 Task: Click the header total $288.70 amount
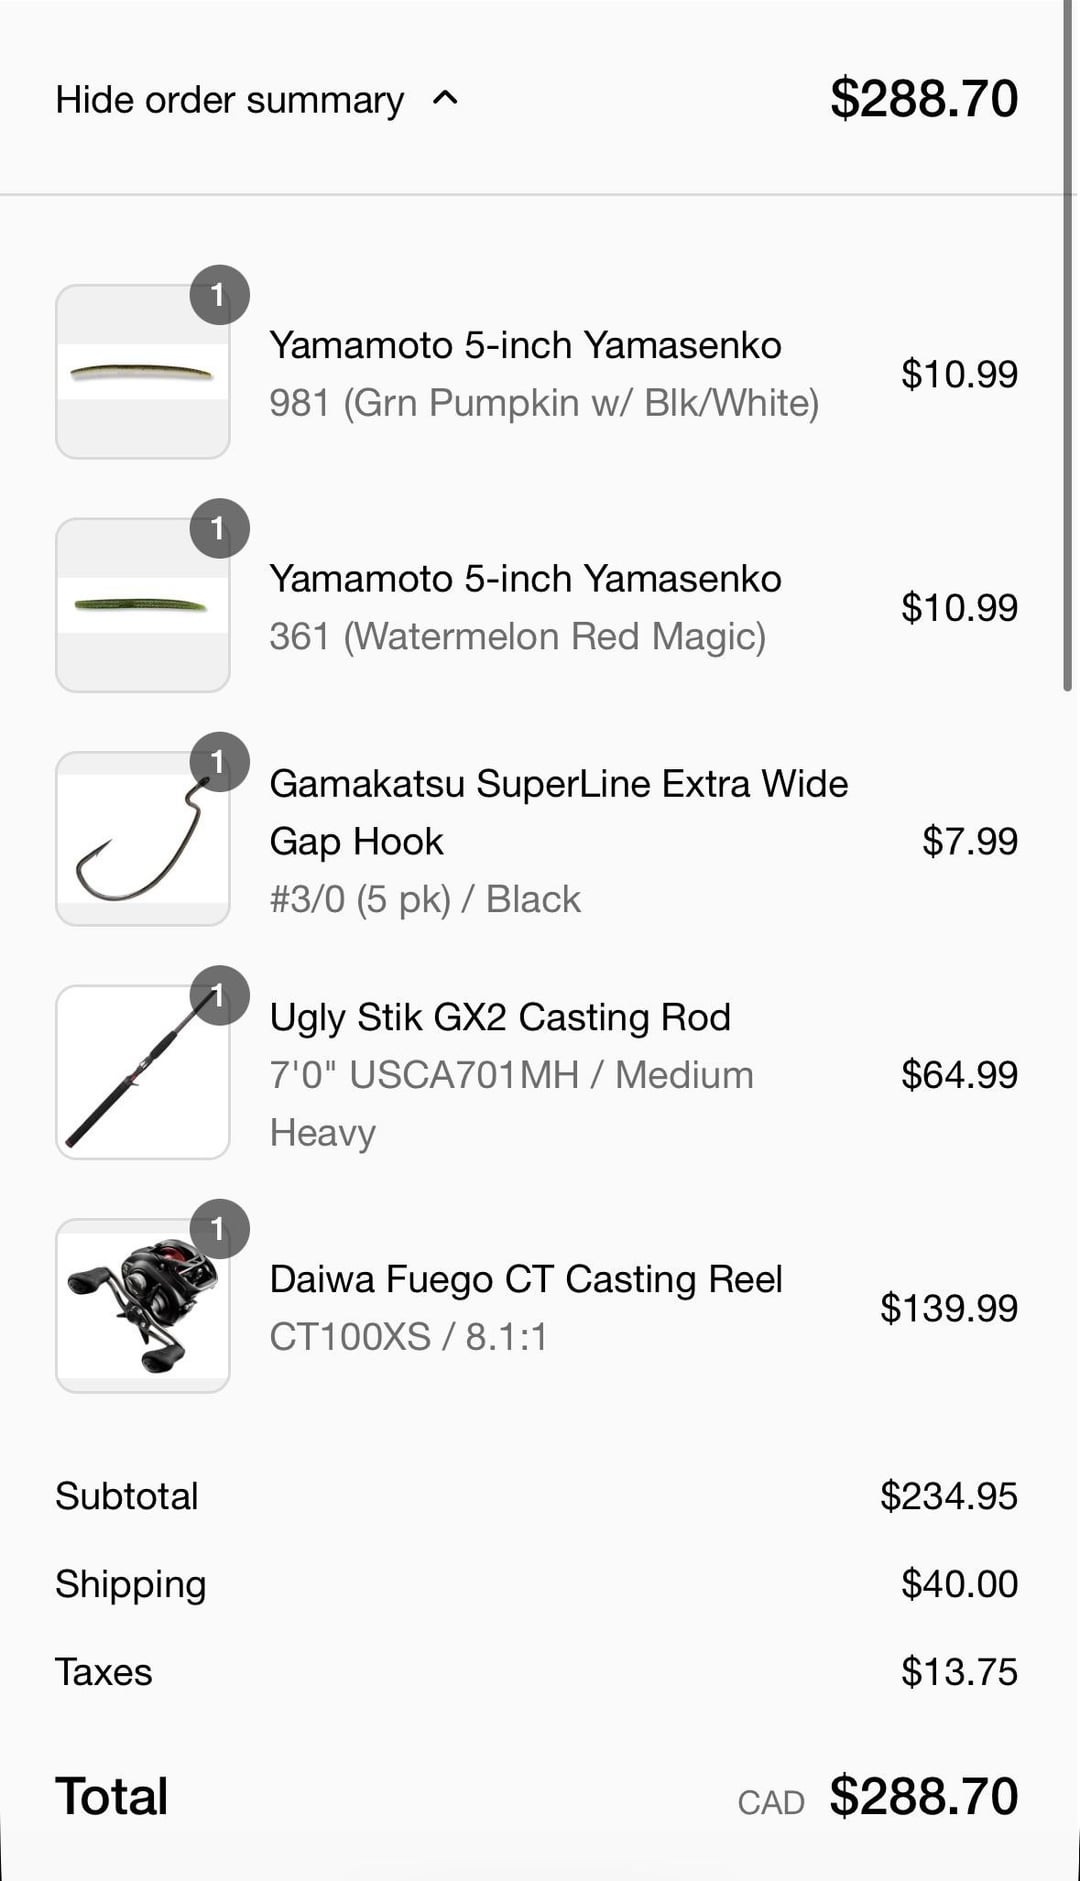pos(923,99)
